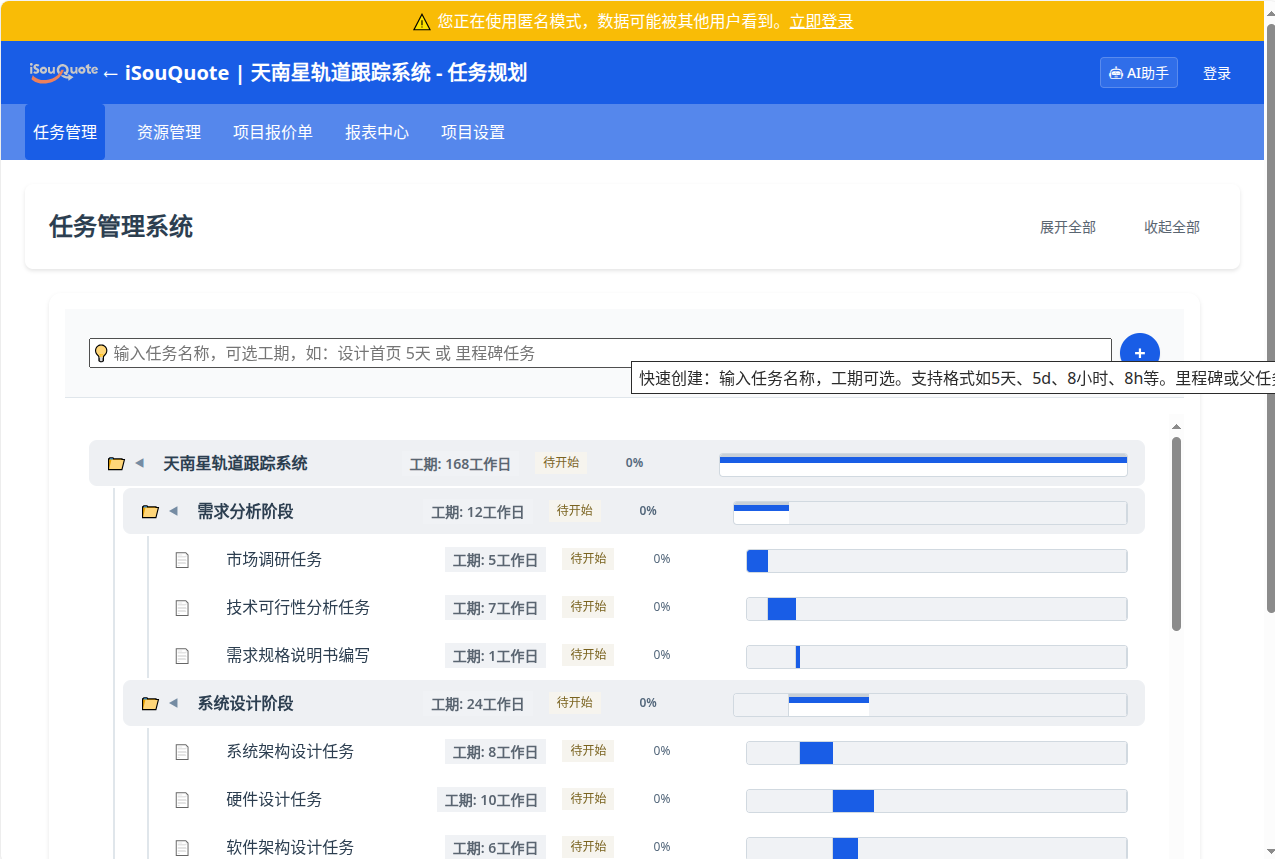Image resolution: width=1275 pixels, height=859 pixels.
Task: Open the 报表中心 tab
Action: click(x=377, y=132)
